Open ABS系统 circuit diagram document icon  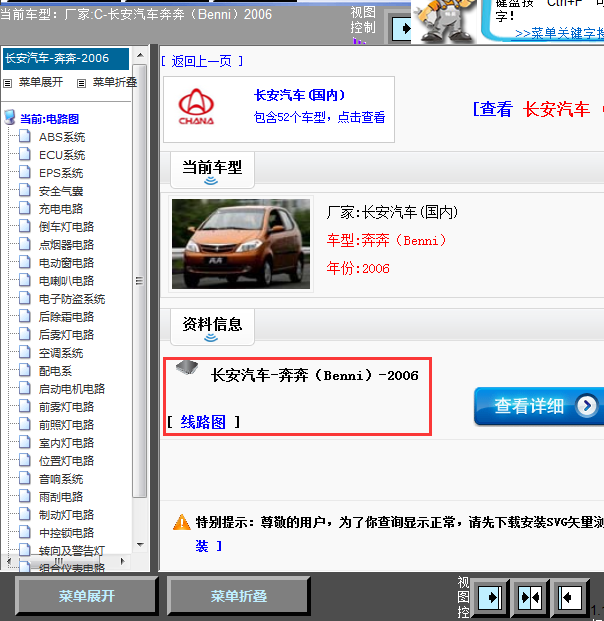25,136
